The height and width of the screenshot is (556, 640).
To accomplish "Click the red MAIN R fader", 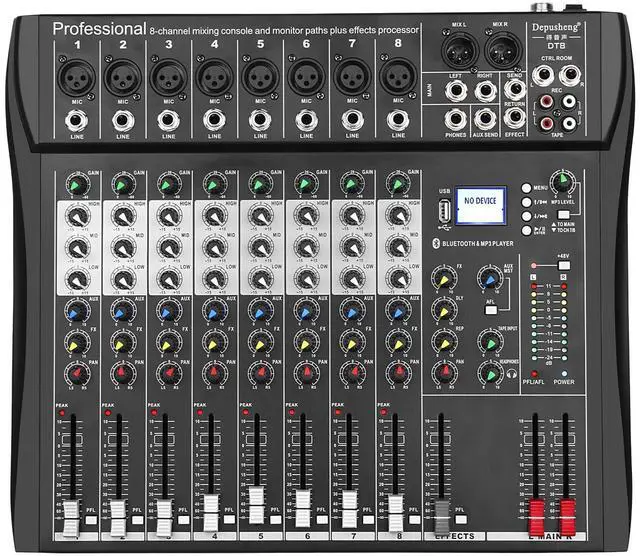I will tap(567, 516).
